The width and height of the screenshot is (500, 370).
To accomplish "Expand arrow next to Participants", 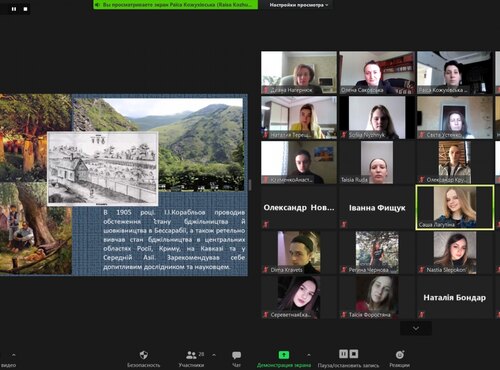I will [214, 355].
